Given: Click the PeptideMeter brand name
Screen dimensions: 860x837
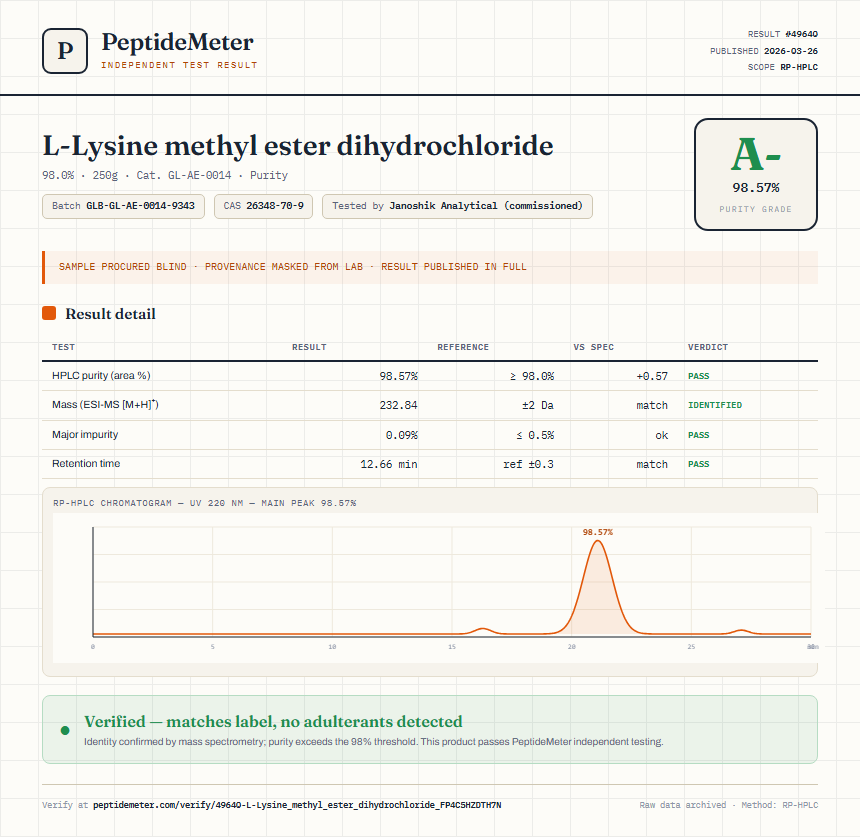Looking at the screenshot, I should [178, 42].
